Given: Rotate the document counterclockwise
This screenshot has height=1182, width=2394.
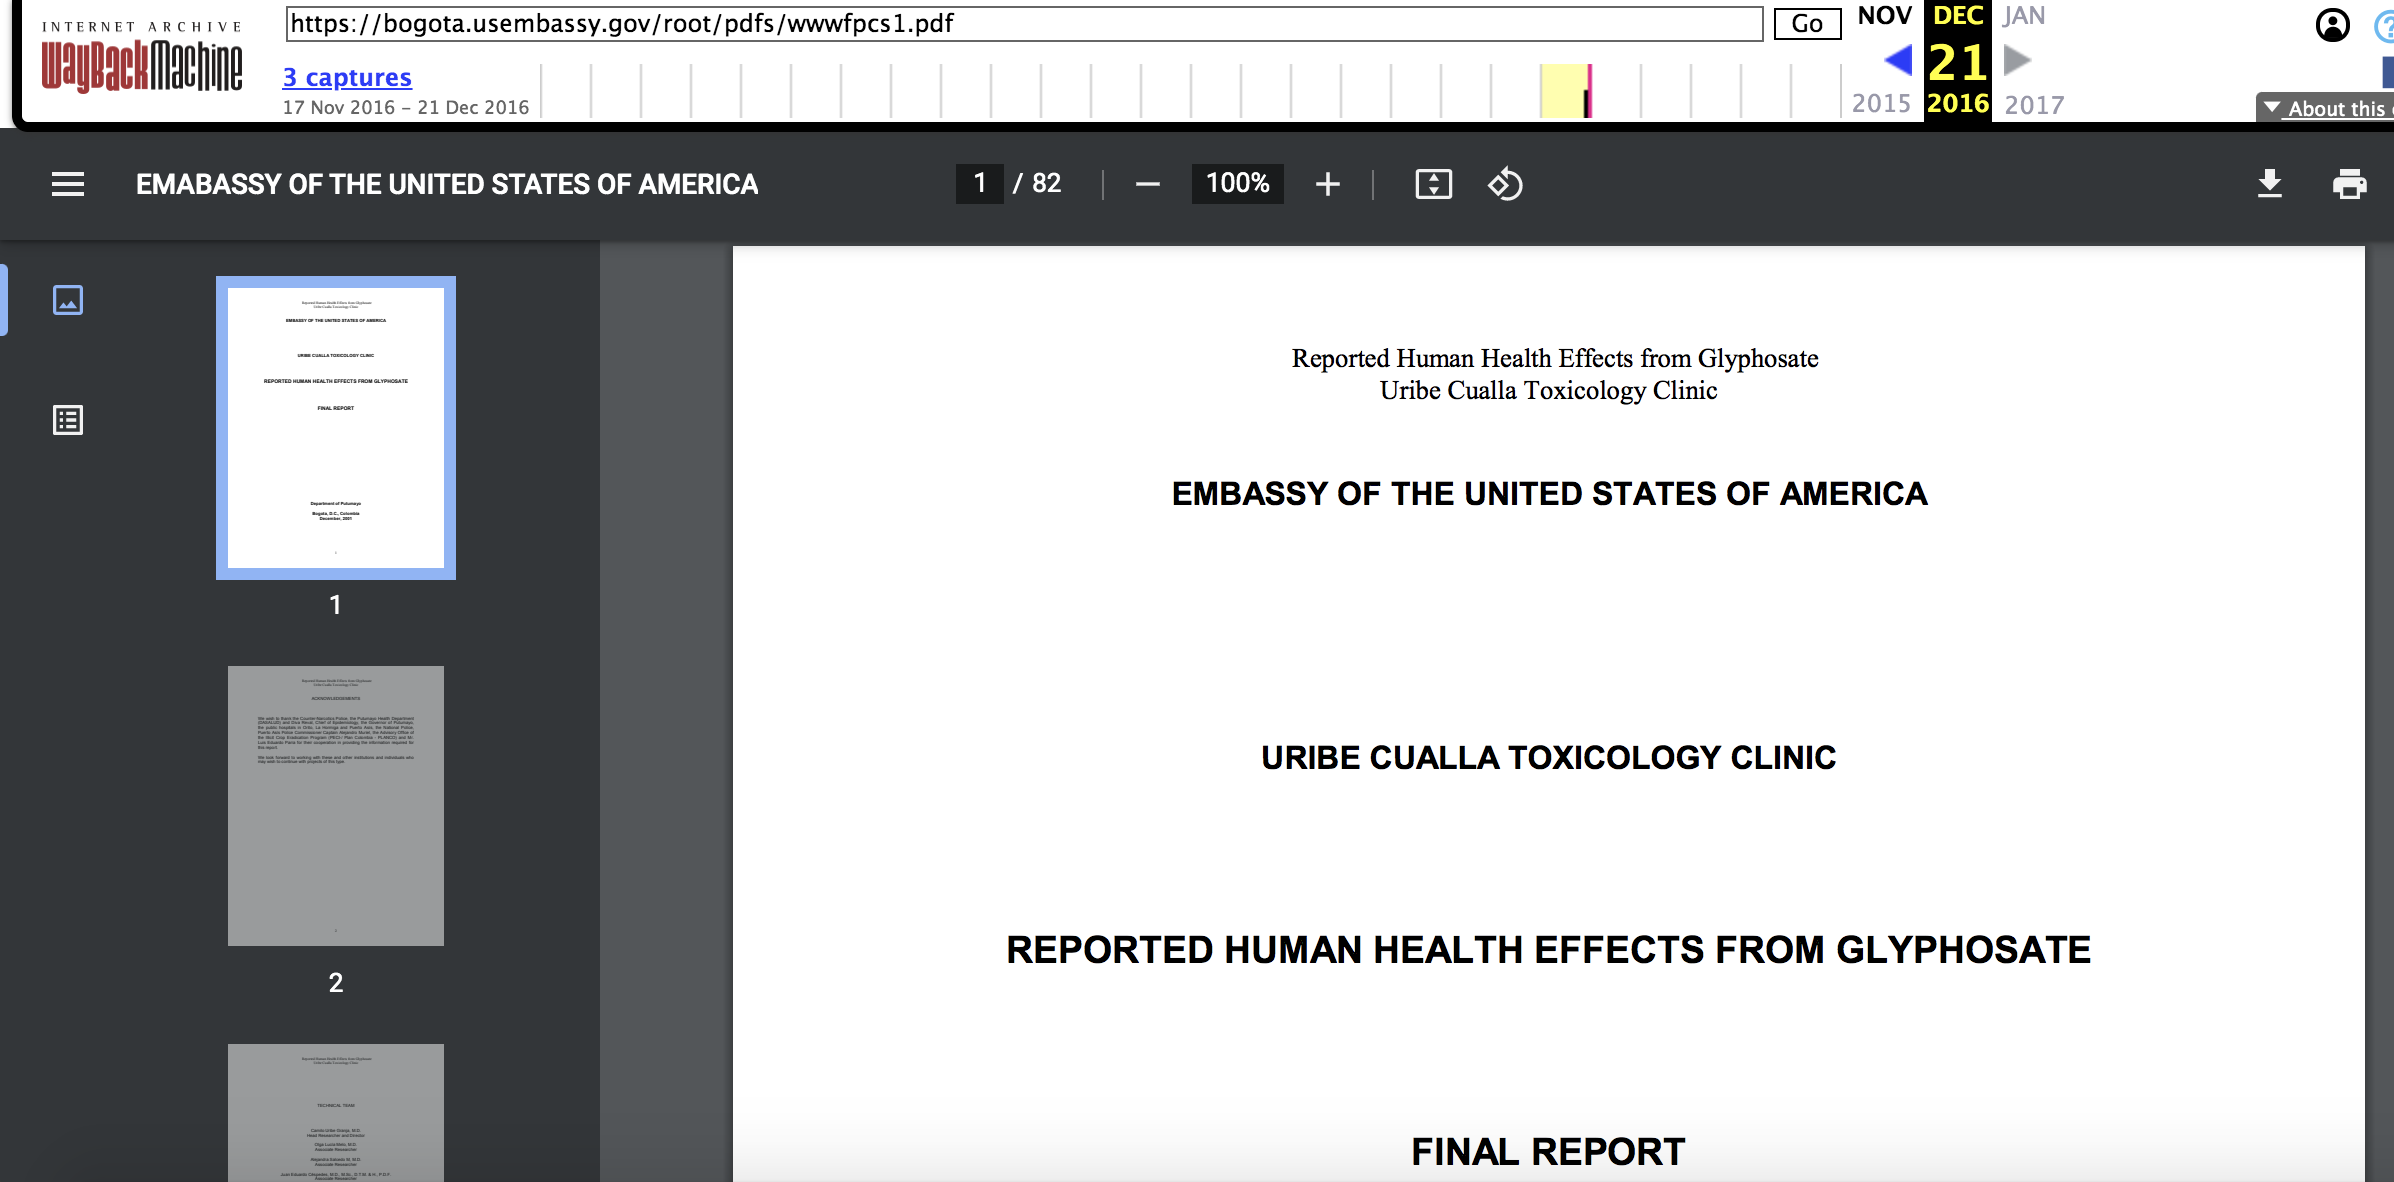Looking at the screenshot, I should (x=1505, y=184).
